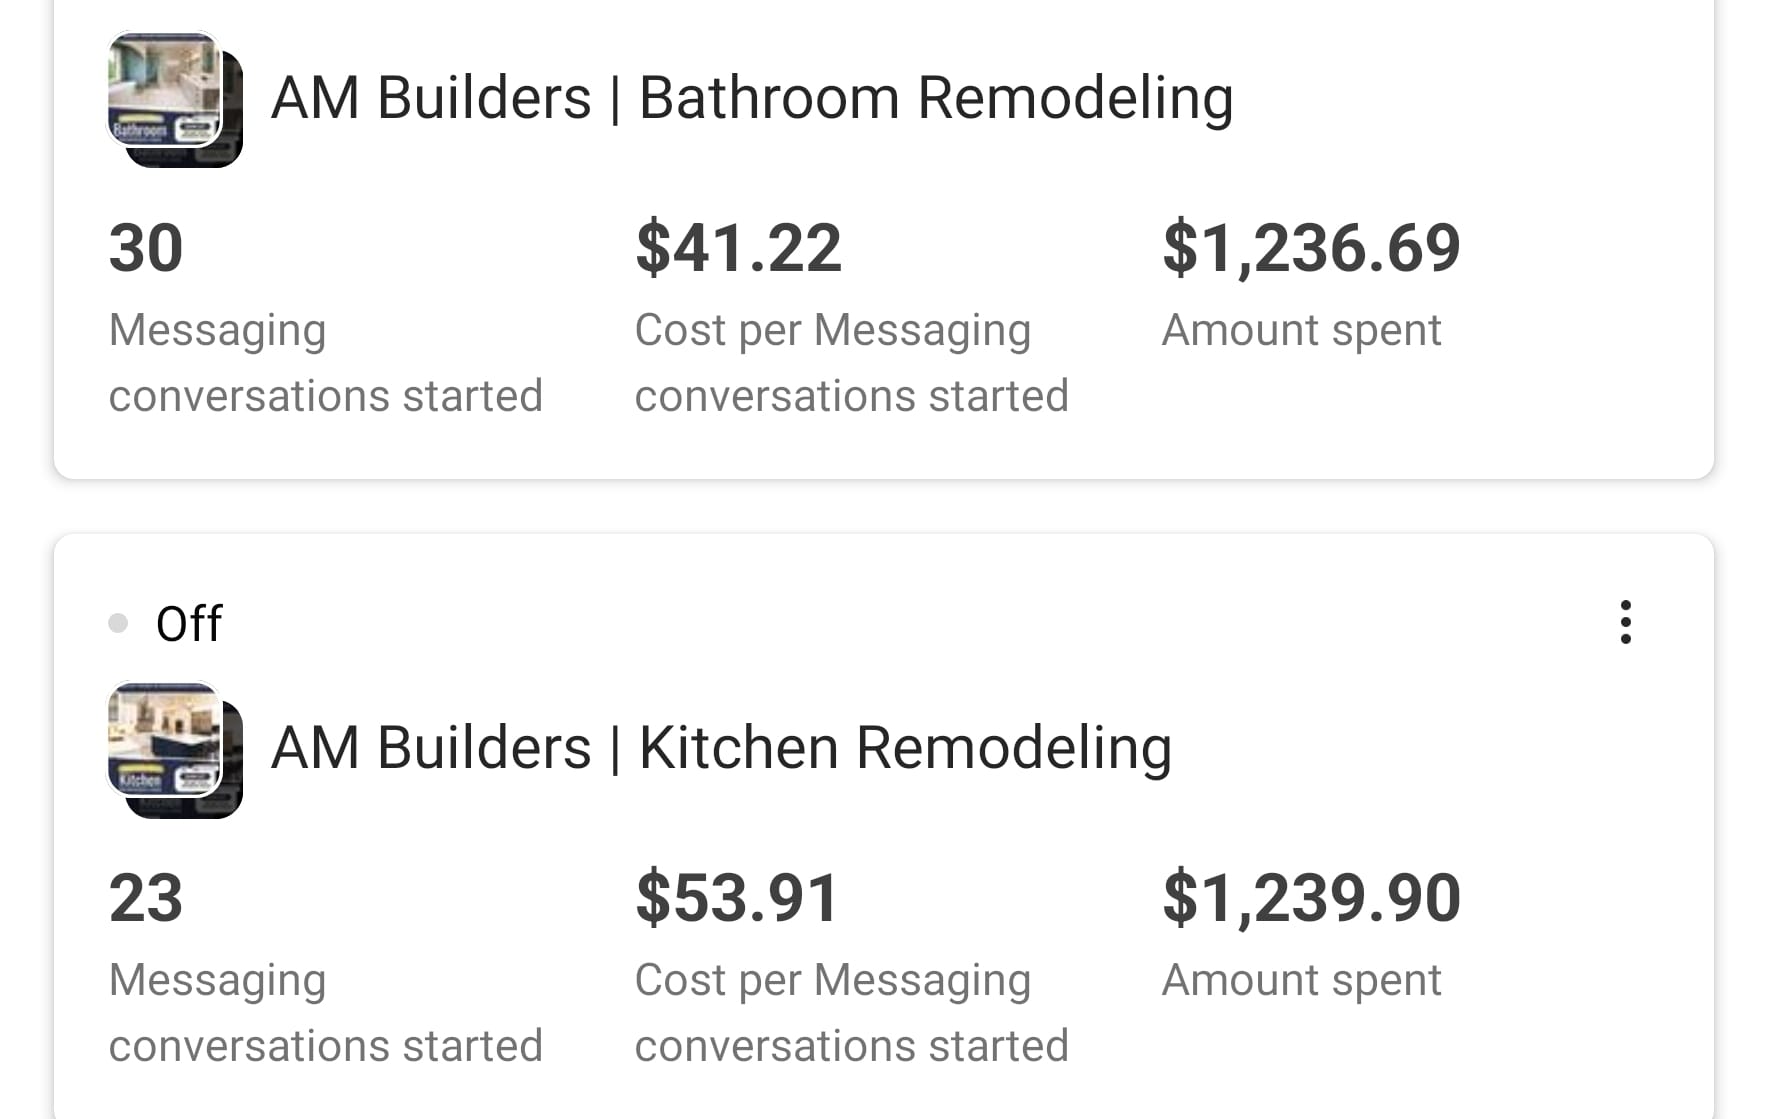This screenshot has height=1119, width=1767.
Task: Click Kitchen's Messaging conversations started label
Action: pos(325,1012)
